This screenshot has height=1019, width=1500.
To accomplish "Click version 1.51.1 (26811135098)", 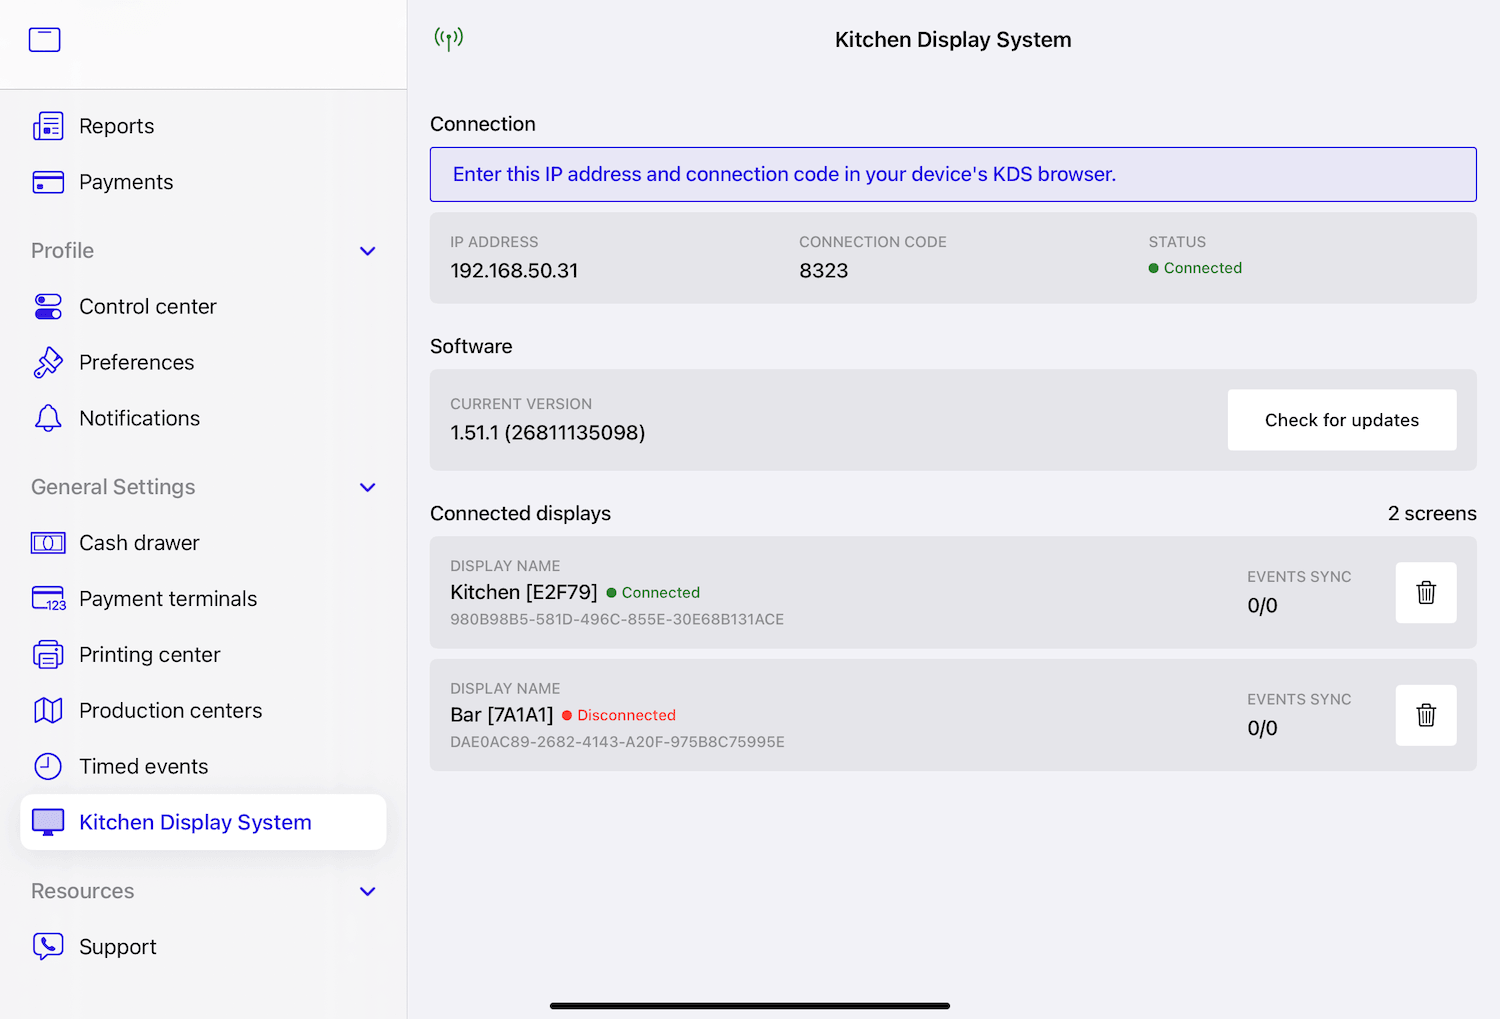I will (x=547, y=433).
